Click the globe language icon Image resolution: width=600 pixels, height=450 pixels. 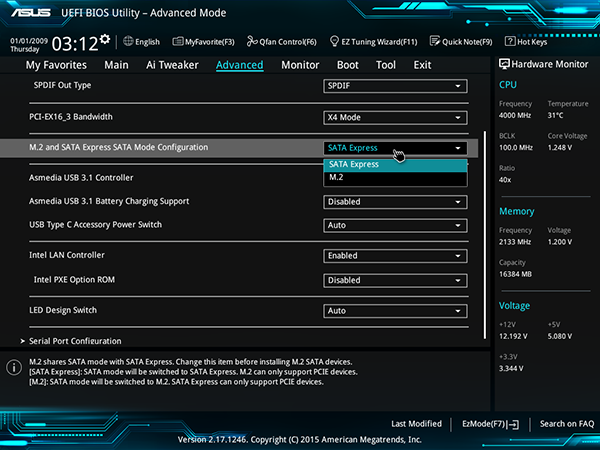point(128,41)
